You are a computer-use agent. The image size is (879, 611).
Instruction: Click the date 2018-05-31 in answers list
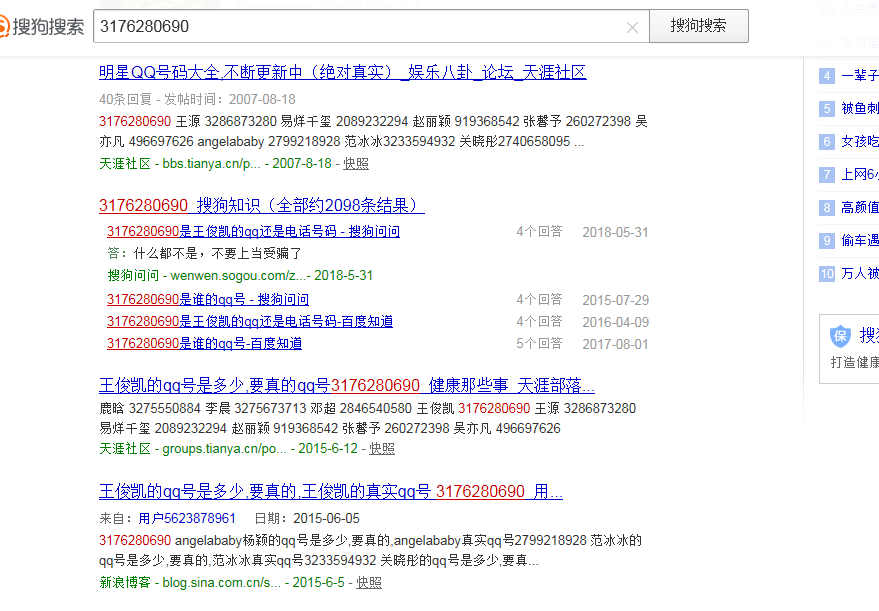616,232
